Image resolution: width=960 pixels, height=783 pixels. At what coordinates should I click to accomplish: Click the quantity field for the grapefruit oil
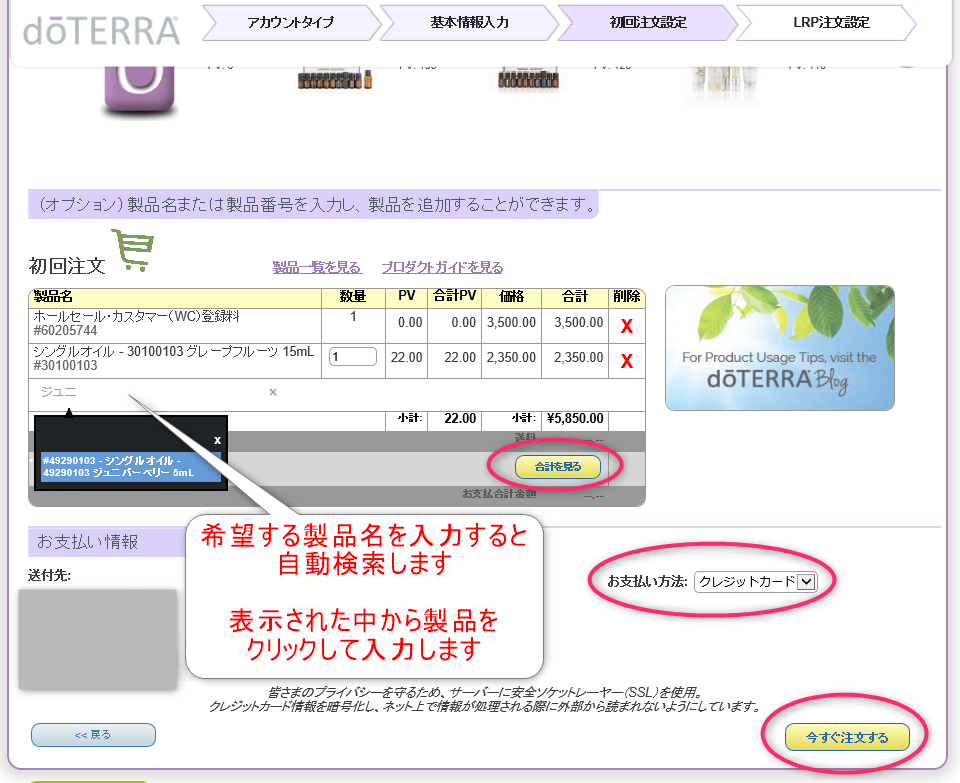352,357
